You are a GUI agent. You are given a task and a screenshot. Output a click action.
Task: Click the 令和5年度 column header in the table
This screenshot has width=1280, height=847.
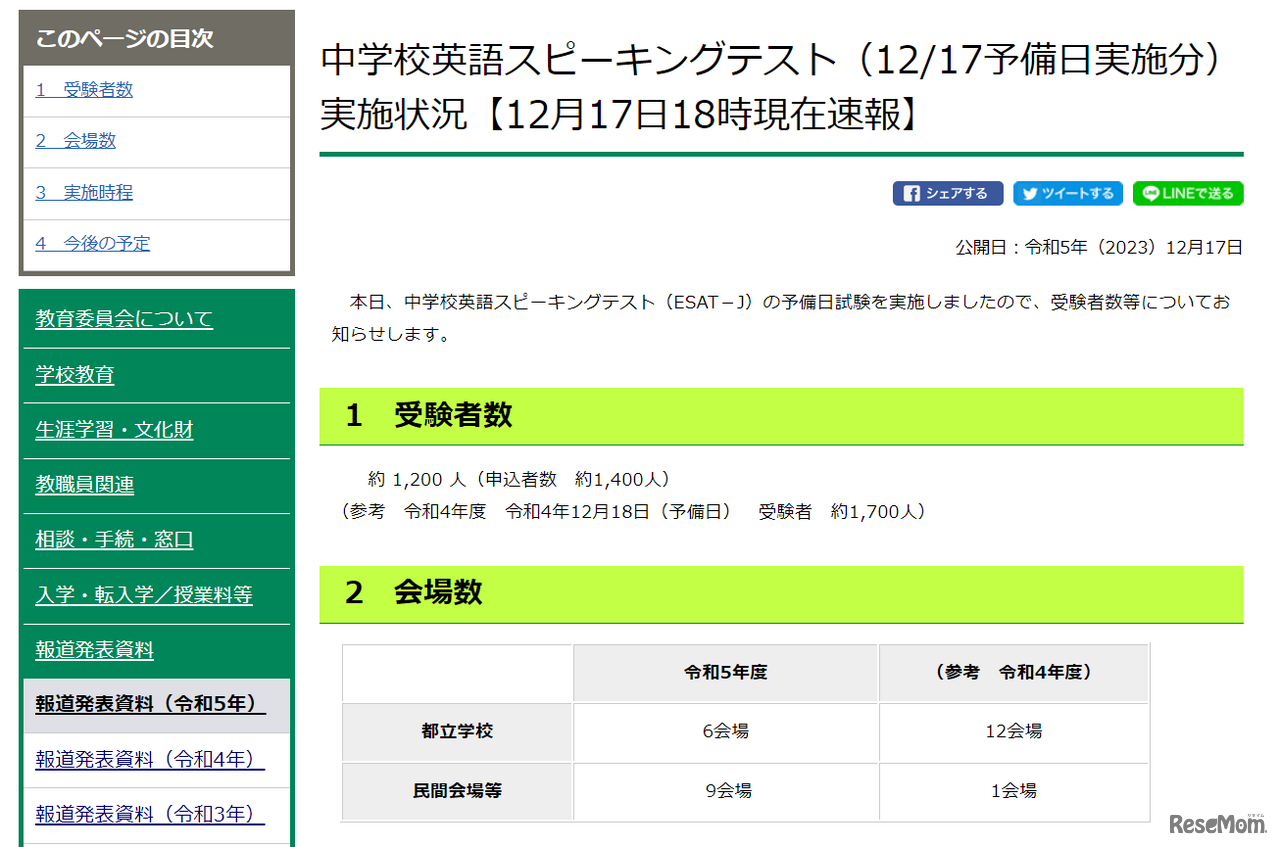click(723, 673)
